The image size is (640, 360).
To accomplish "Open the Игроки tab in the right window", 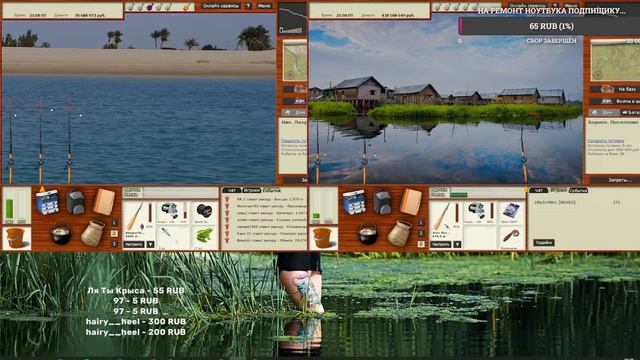I will (558, 190).
